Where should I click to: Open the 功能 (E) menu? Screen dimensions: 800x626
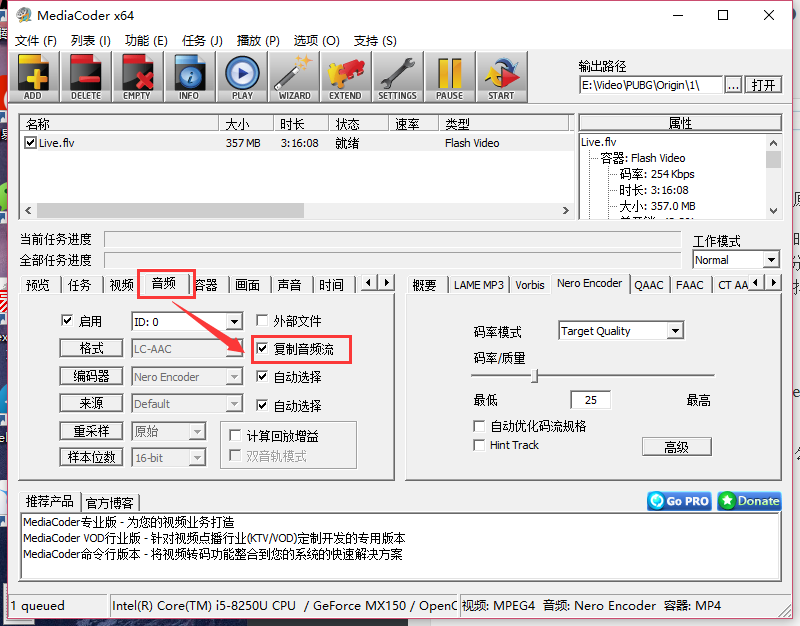(x=146, y=41)
